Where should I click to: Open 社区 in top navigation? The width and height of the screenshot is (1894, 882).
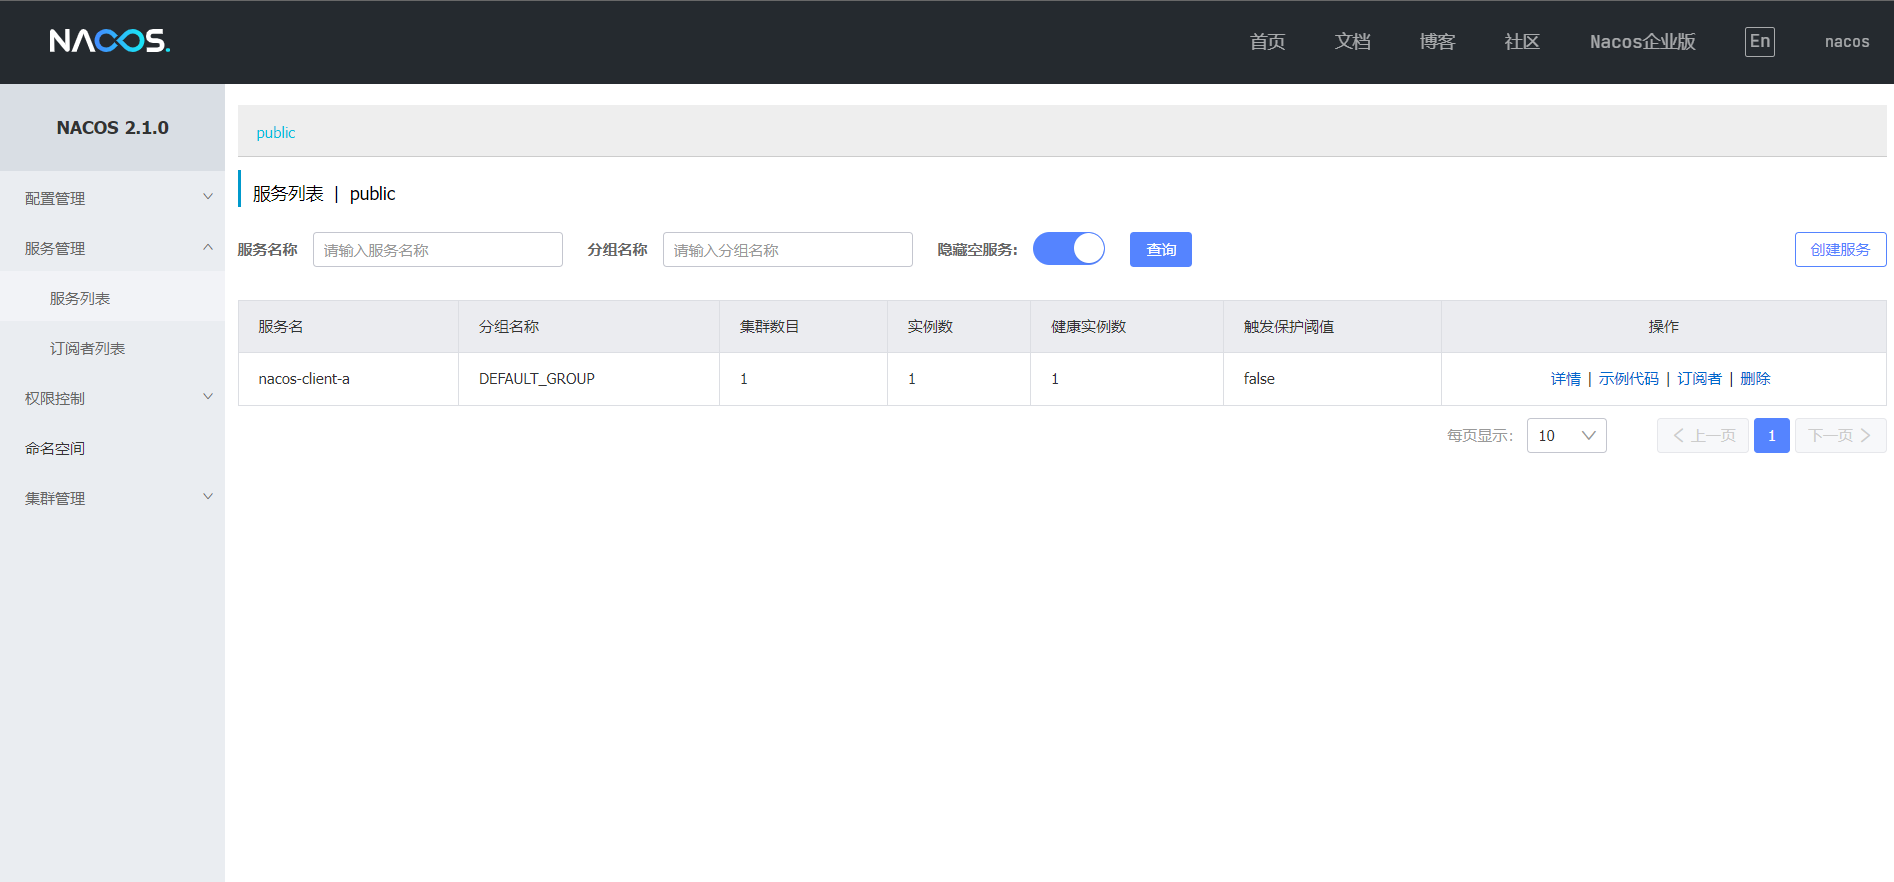coord(1522,41)
